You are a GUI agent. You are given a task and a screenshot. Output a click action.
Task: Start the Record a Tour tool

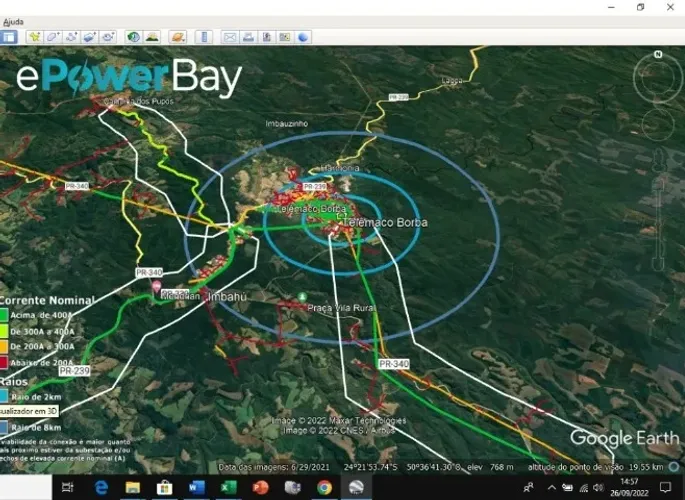108,37
